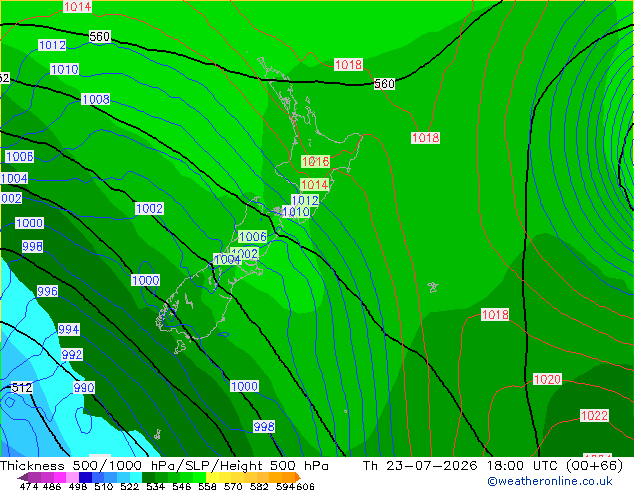634x490 pixels.
Task: Click the blue 990 isobar label
Action: 84,388
